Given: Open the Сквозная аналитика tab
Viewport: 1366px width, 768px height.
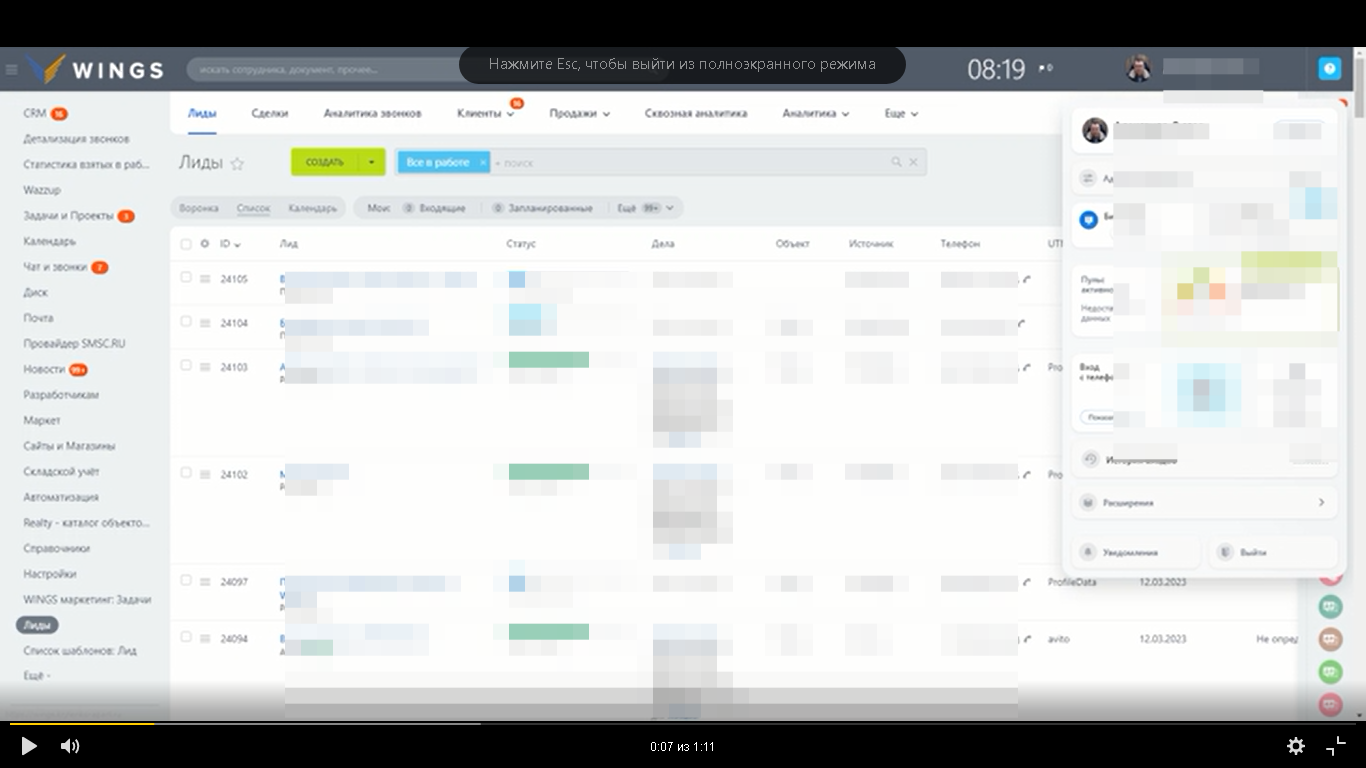Looking at the screenshot, I should pyautogui.click(x=696, y=114).
